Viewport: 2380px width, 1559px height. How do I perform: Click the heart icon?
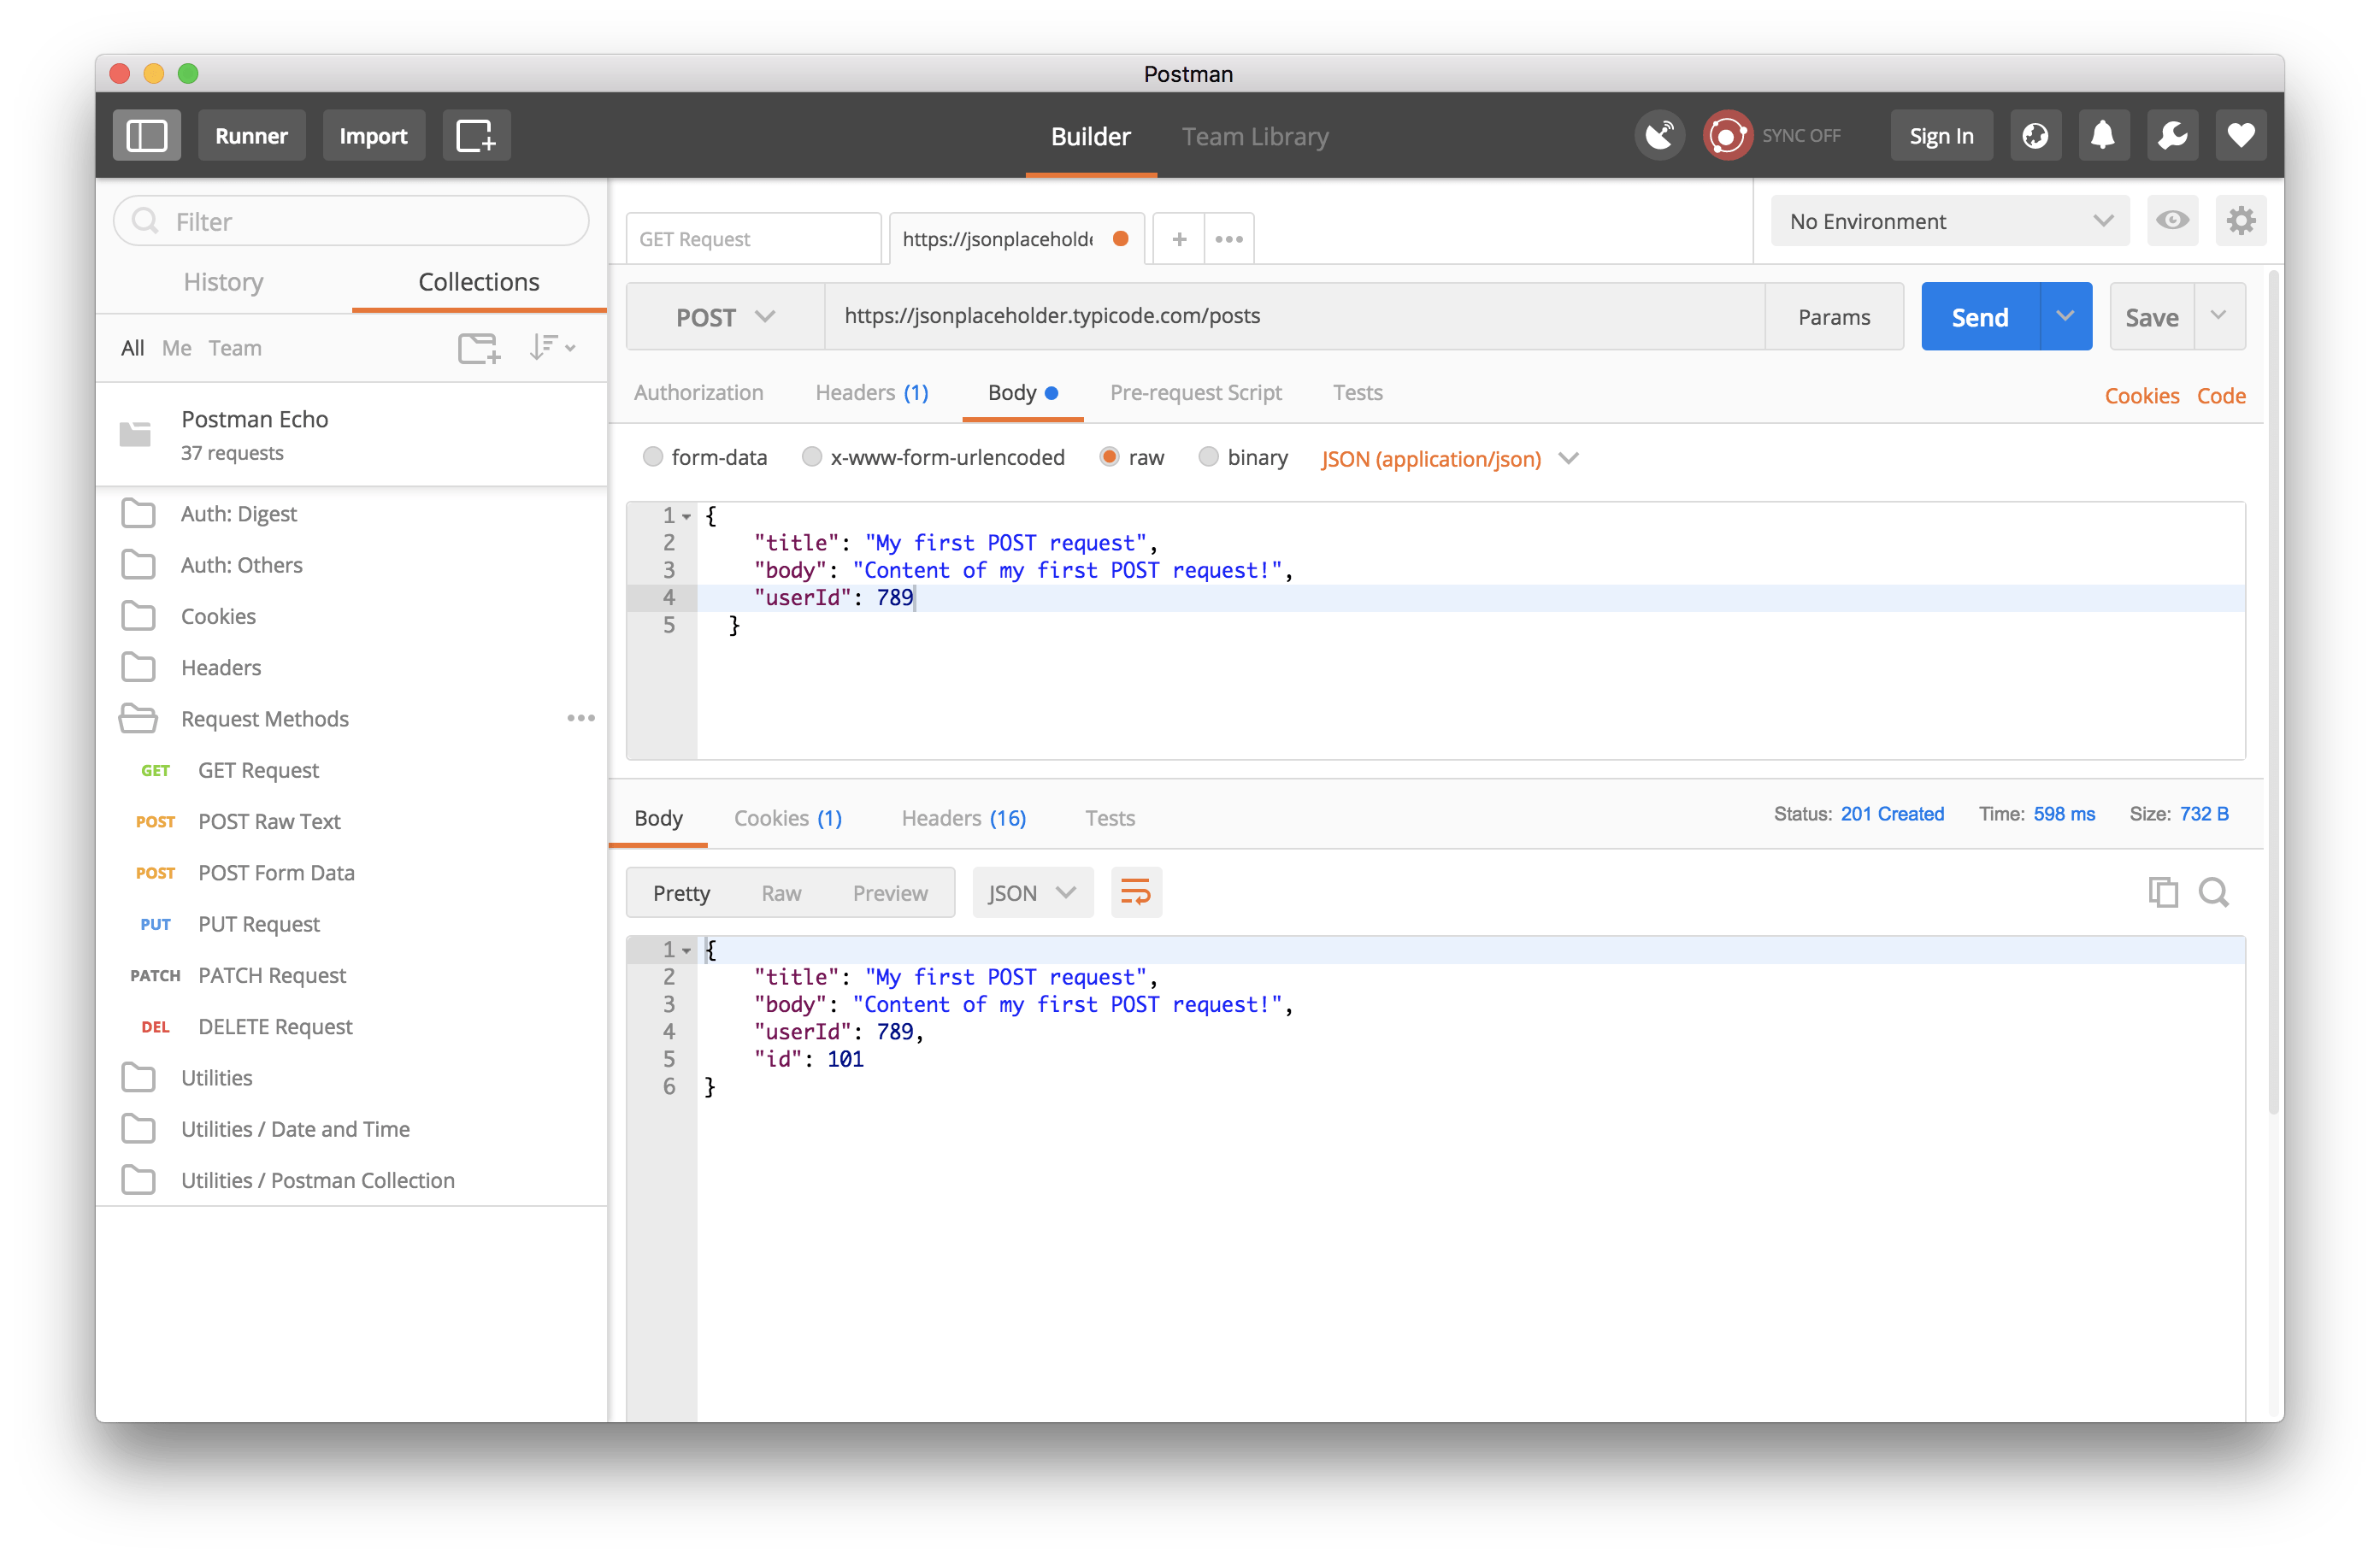click(2241, 136)
